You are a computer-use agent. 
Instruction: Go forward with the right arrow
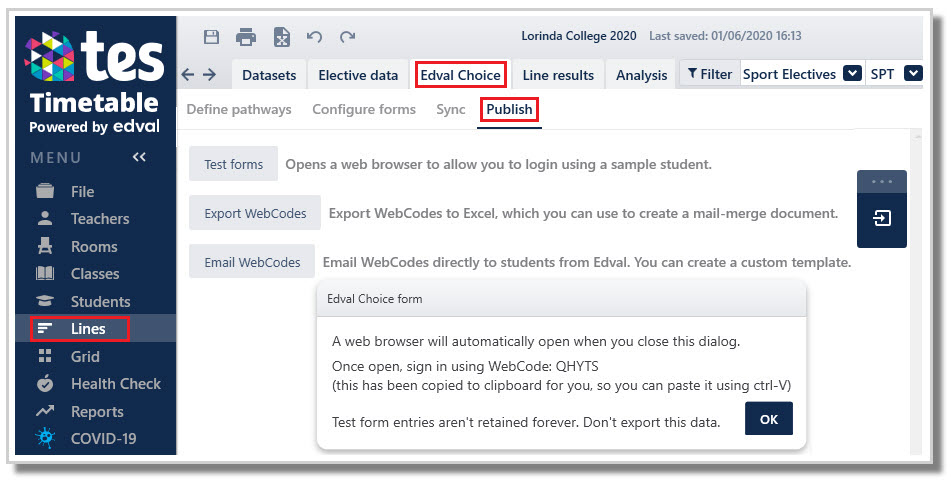coord(209,75)
